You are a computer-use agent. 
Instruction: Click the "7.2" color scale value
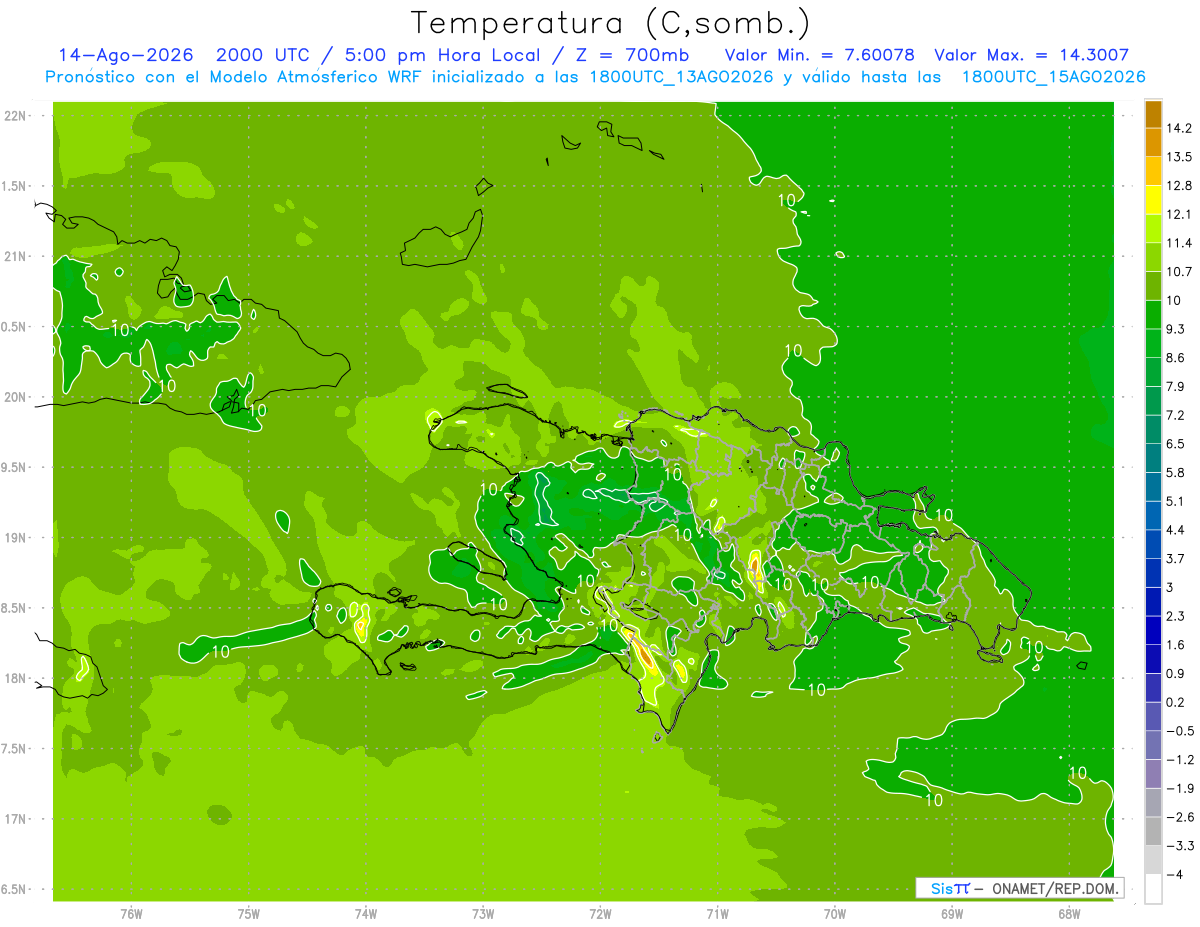pos(1176,415)
